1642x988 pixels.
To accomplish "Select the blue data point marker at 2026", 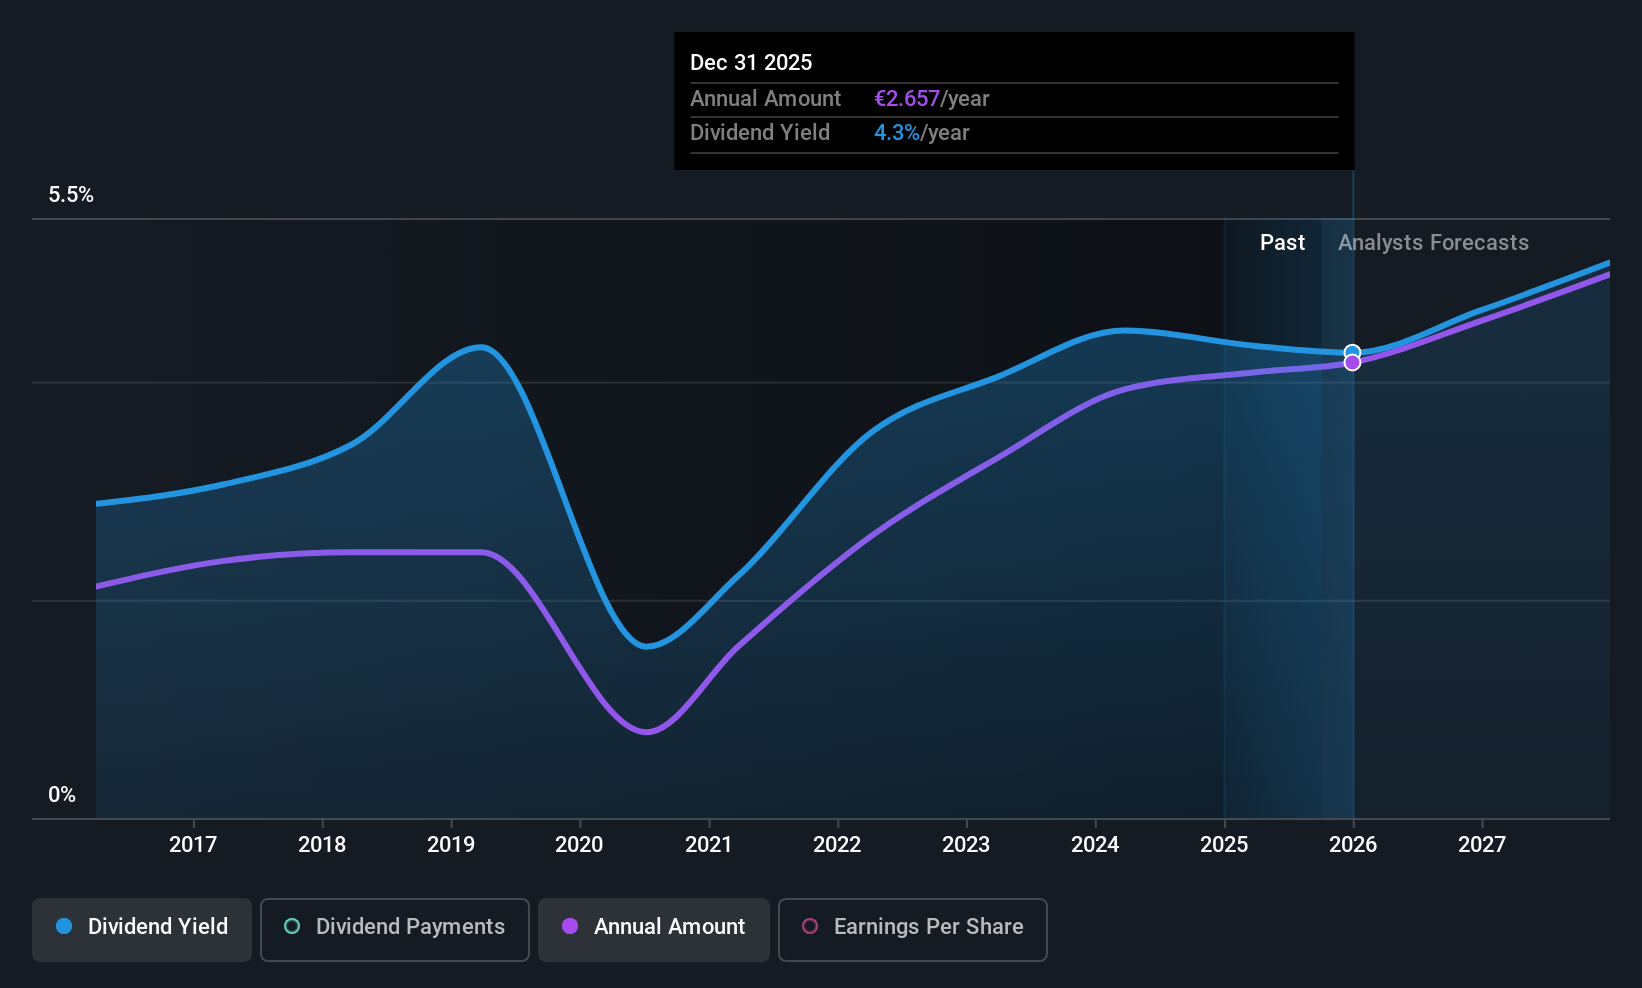I will [x=1352, y=352].
